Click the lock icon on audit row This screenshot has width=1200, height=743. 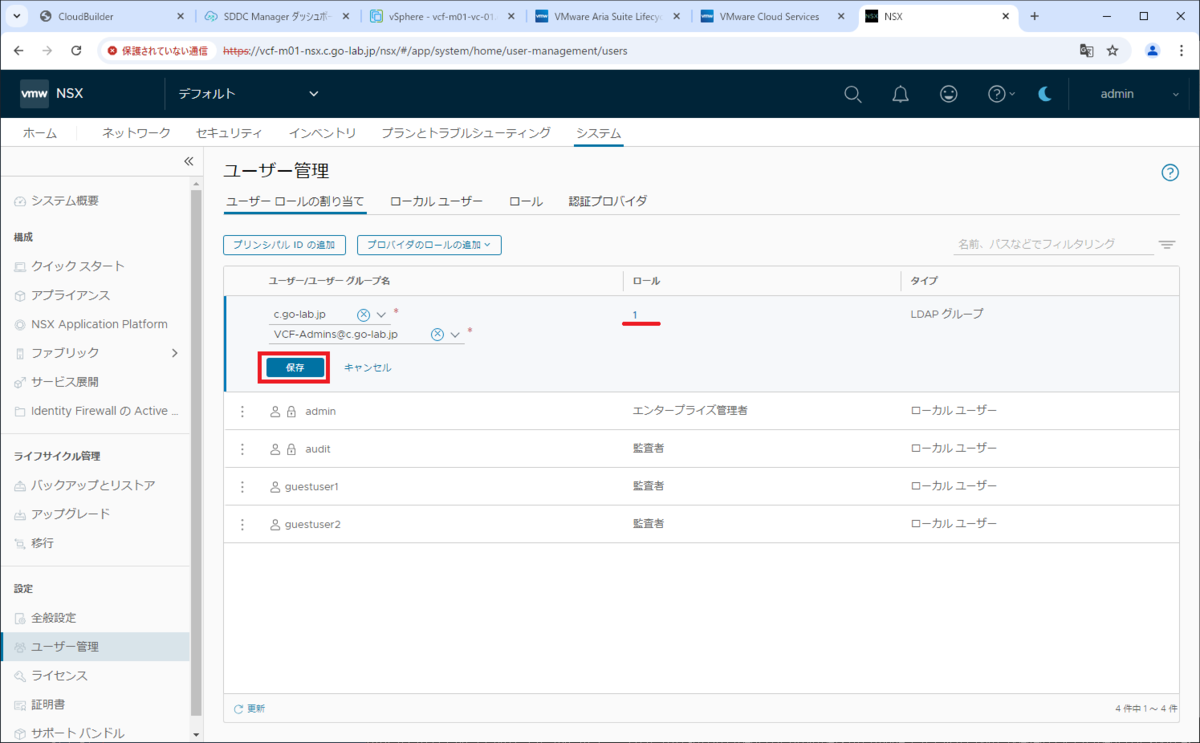pos(291,449)
